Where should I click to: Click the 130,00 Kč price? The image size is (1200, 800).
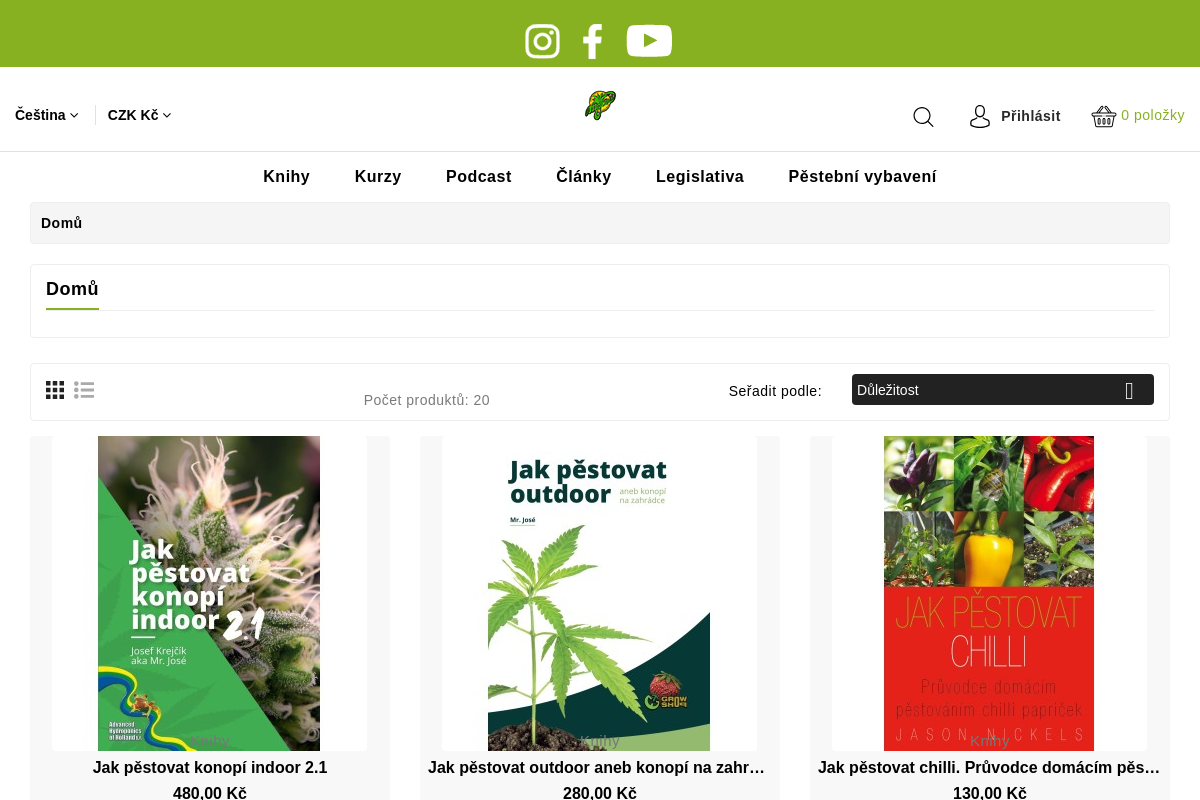990,793
